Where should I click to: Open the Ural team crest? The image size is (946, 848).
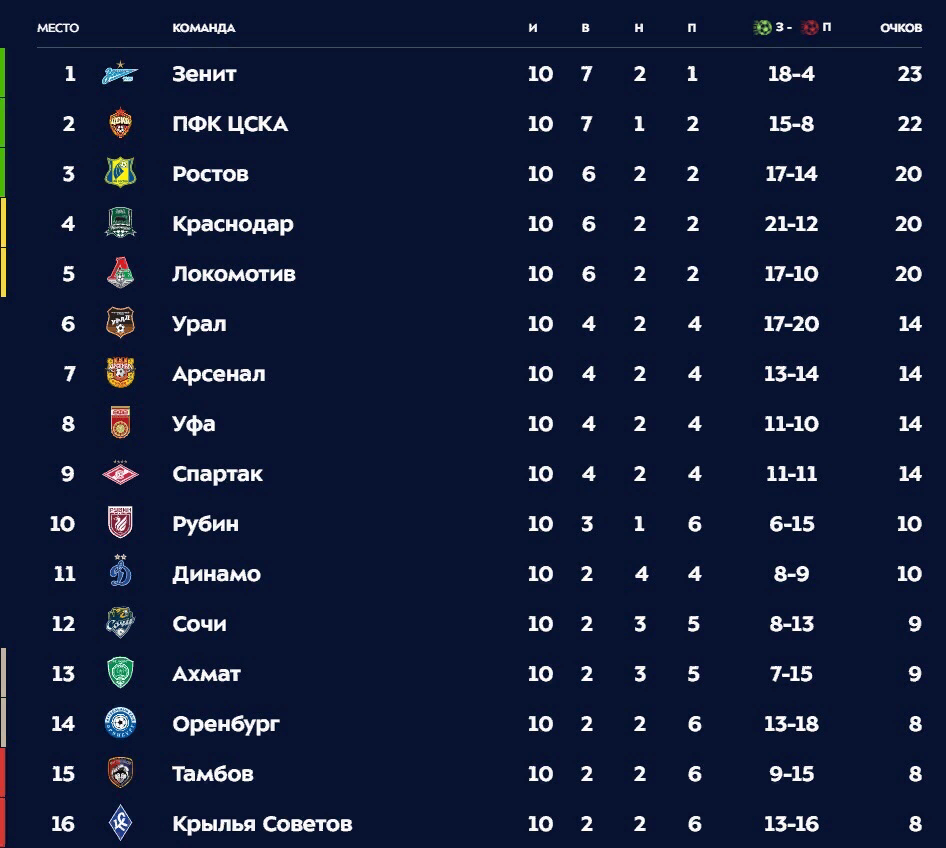pyautogui.click(x=120, y=323)
